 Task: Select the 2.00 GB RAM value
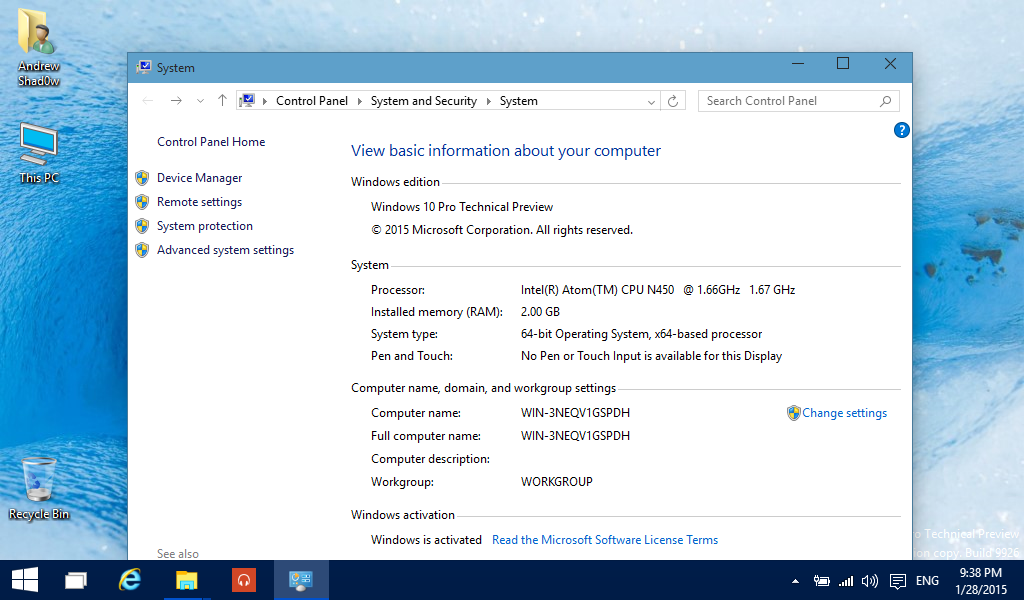pyautogui.click(x=540, y=312)
